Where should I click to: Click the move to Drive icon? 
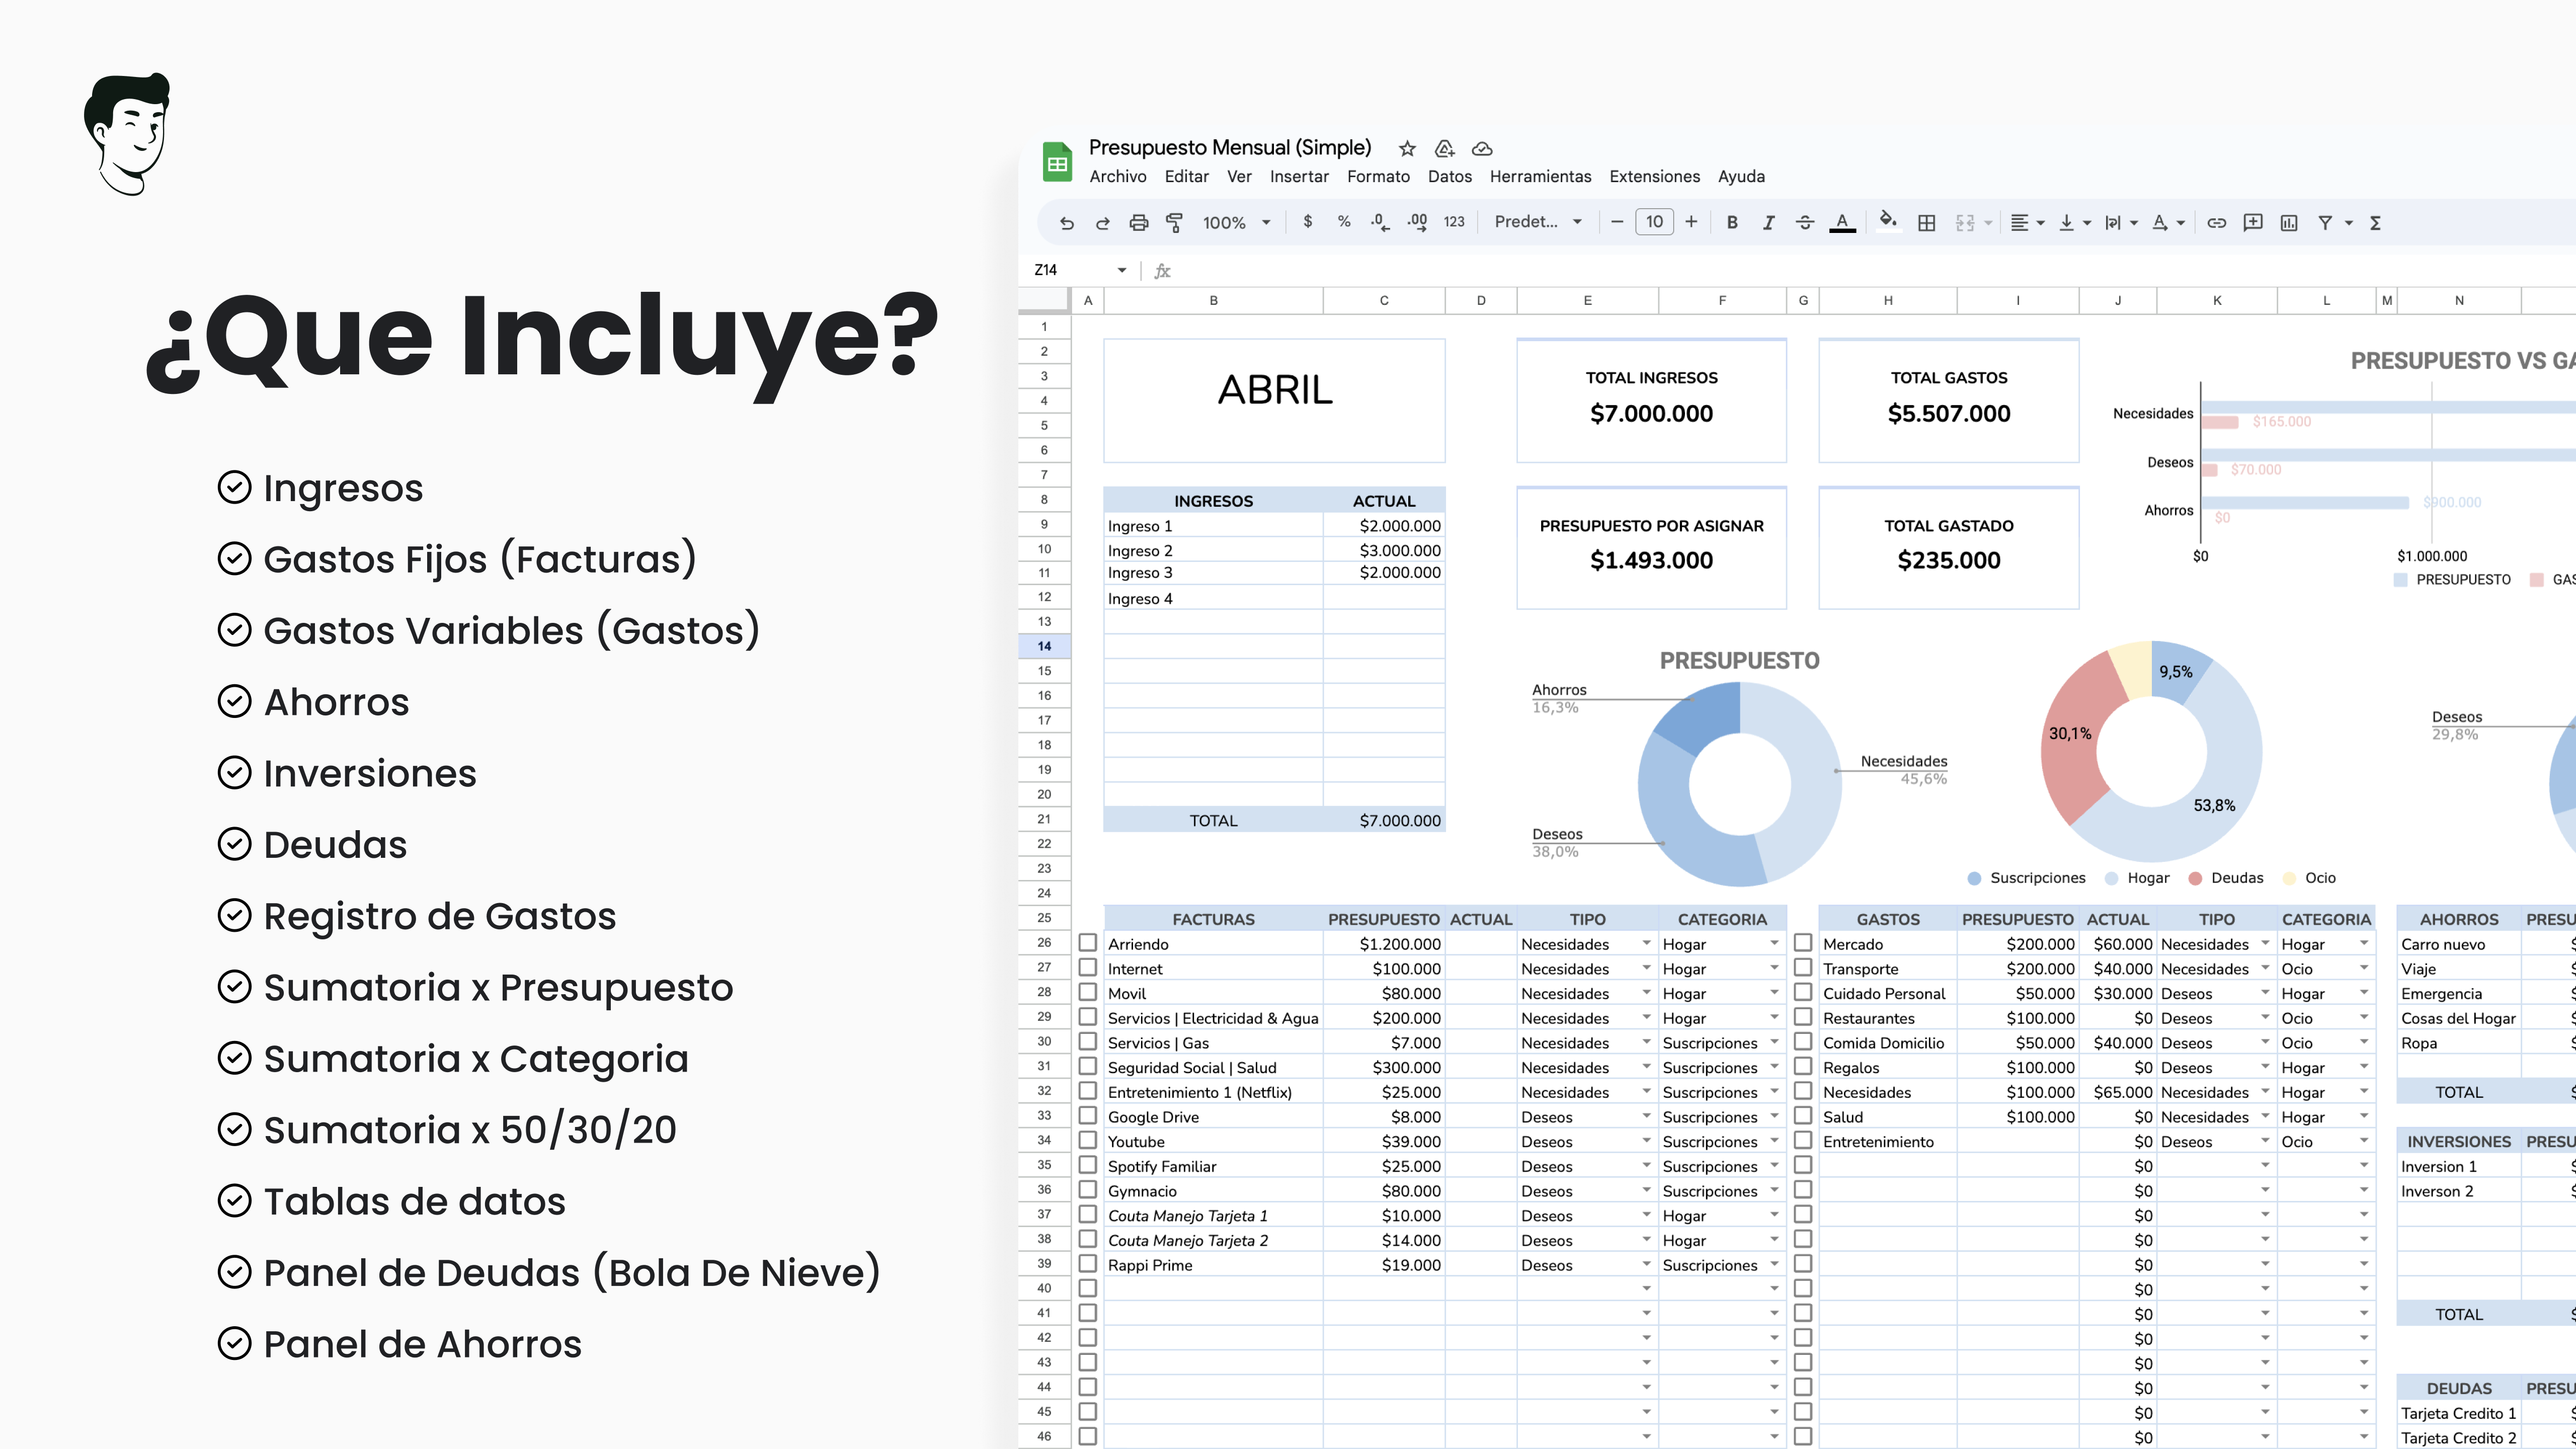[1445, 148]
